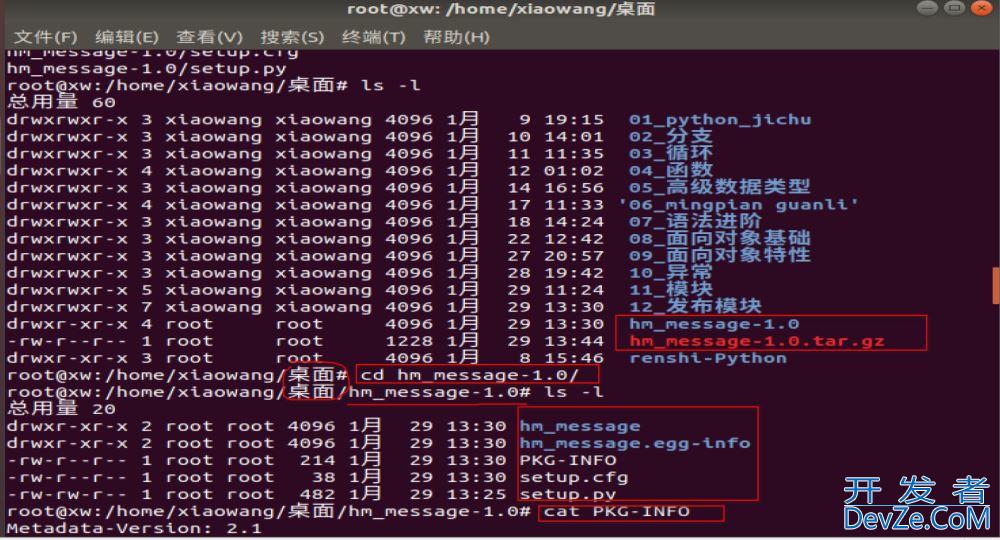Viewport: 1000px width, 540px height.
Task: Click directory name 01_python_jichu
Action: click(720, 119)
